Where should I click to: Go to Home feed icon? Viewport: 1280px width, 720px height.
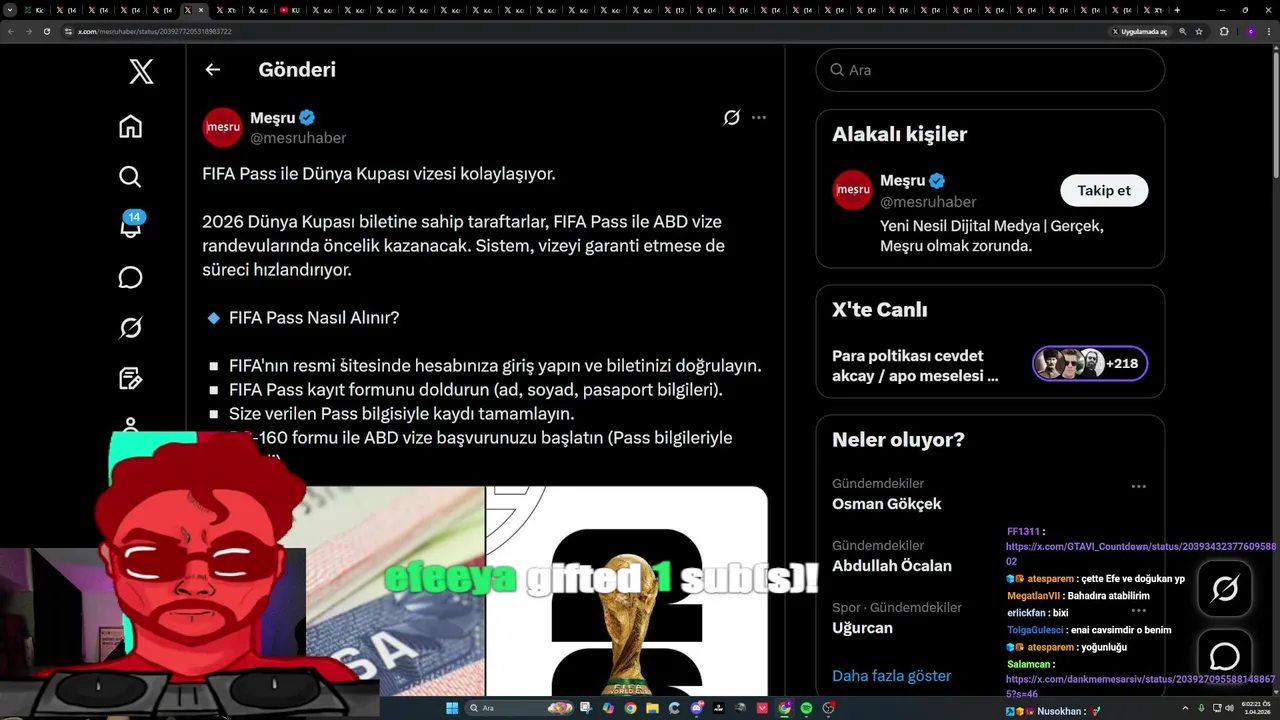(130, 126)
